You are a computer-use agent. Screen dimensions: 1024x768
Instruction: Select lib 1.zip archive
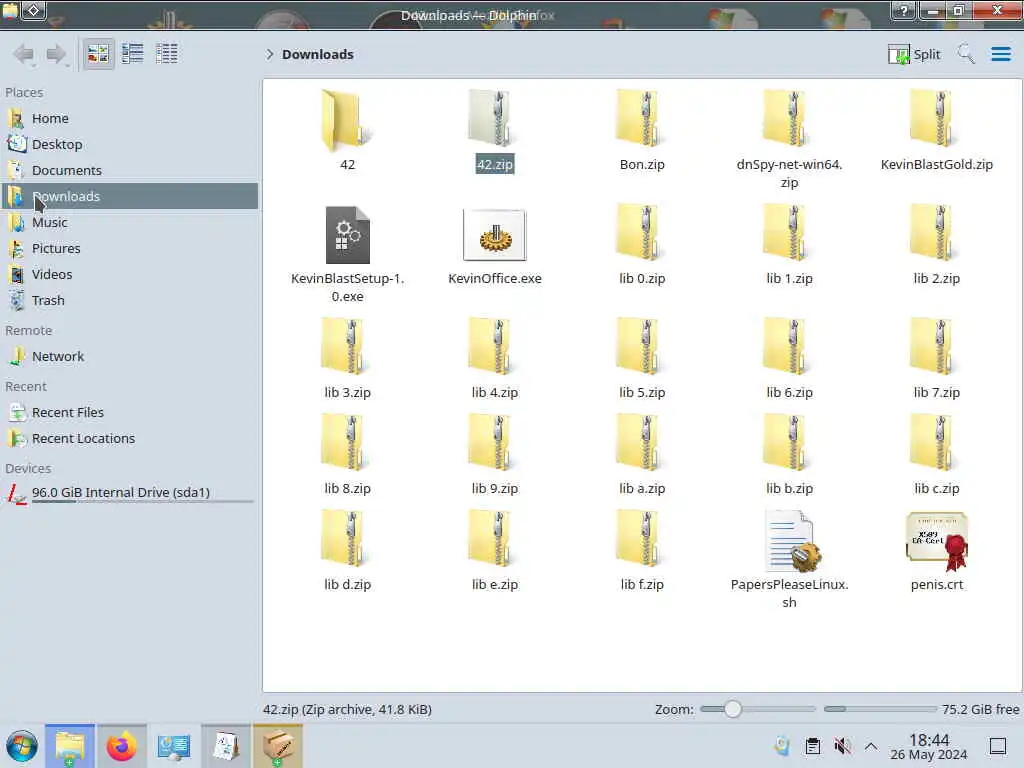pyautogui.click(x=790, y=244)
